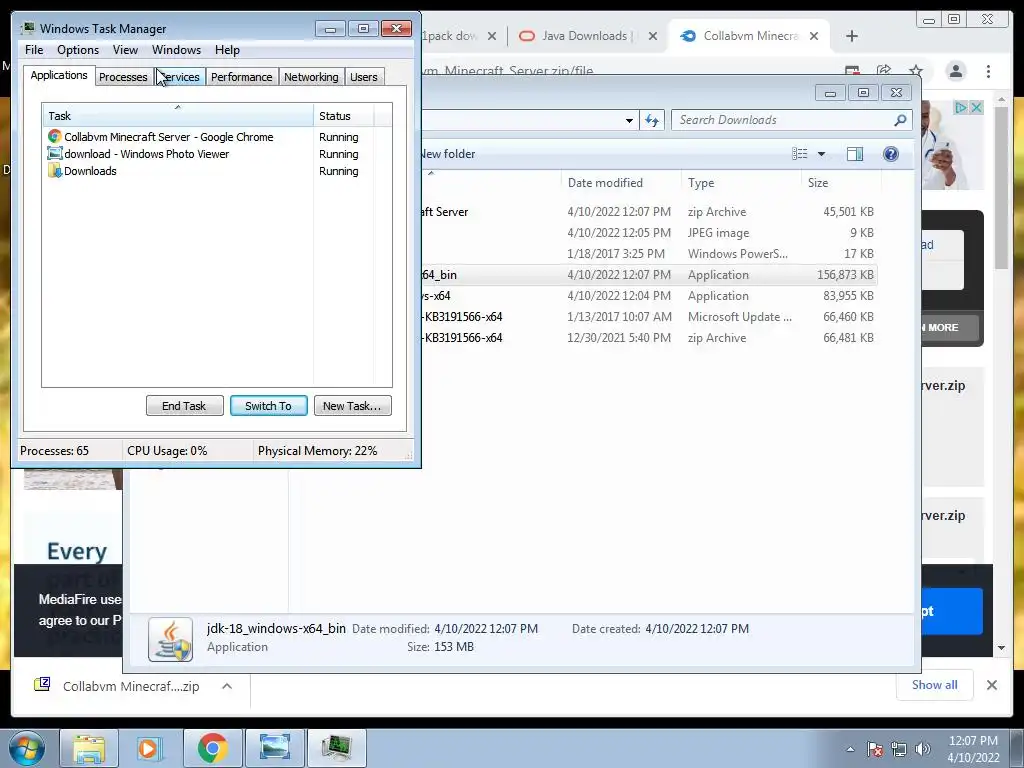The height and width of the screenshot is (768, 1024).
Task: Click the Explorer change view icon
Action: (800, 154)
